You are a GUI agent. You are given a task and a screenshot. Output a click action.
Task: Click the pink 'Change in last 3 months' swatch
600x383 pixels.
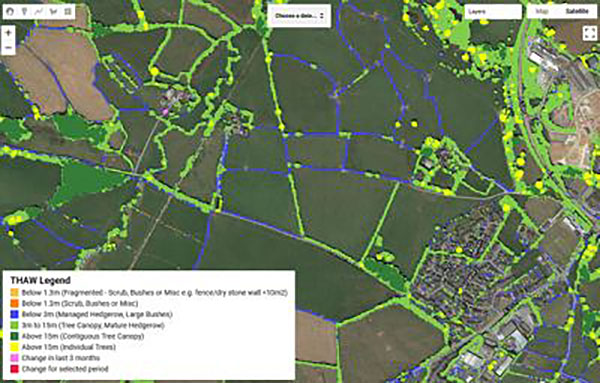coord(15,358)
